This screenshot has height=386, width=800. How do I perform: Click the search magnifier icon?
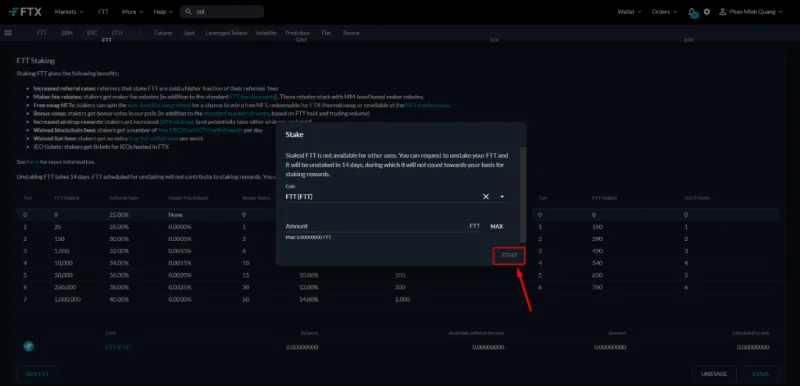[x=188, y=12]
